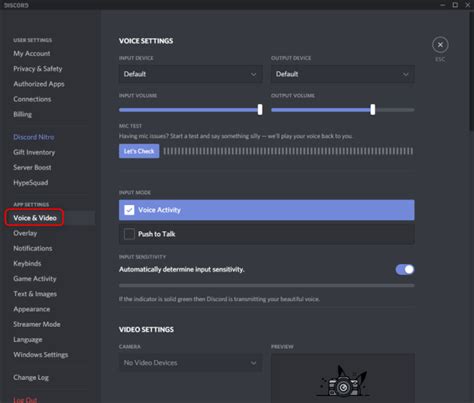Image resolution: width=474 pixels, height=403 pixels.
Task: Select Voice & Video settings
Action: pos(35,218)
